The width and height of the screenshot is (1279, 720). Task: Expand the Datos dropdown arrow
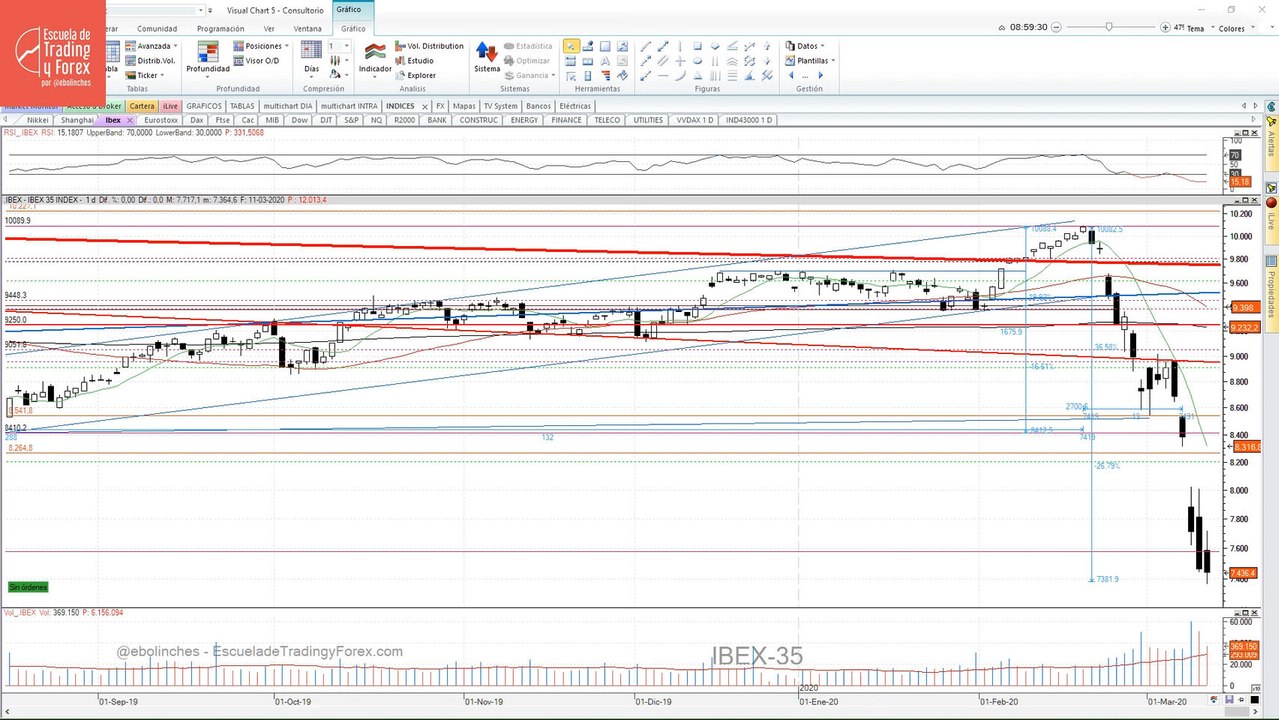pyautogui.click(x=822, y=46)
